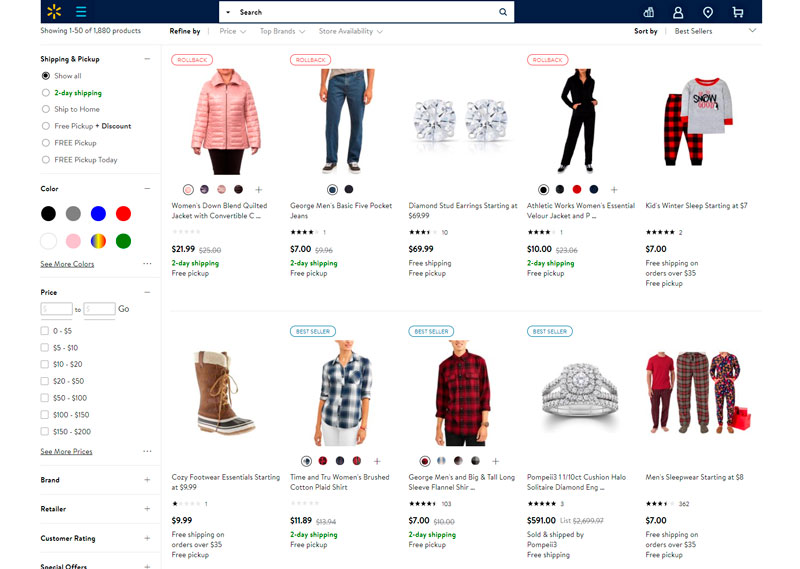Open the Store Availability filter menu
800x569 pixels.
tap(350, 31)
